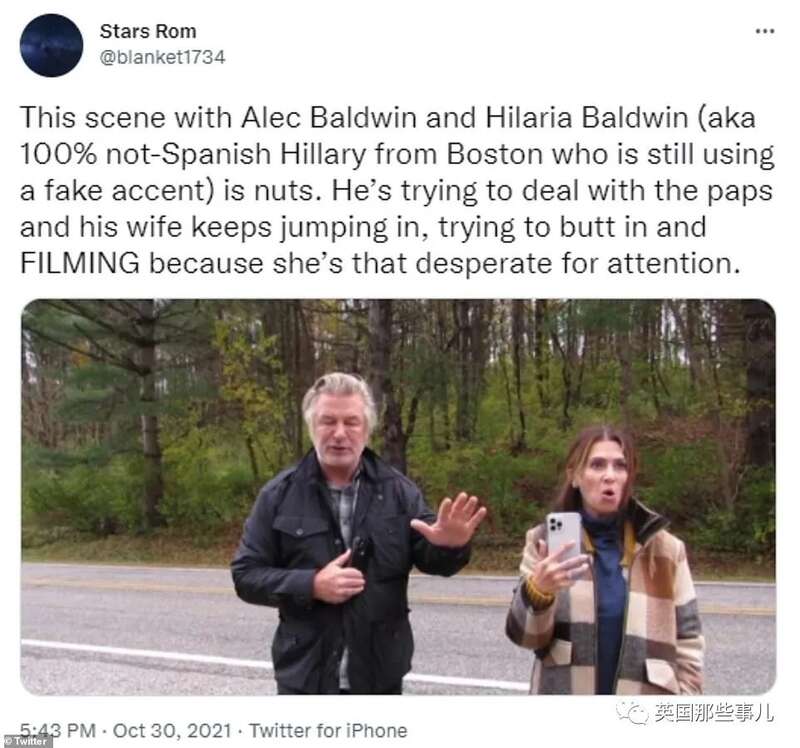Click the 5:43 PM timestamp

(x=58, y=730)
